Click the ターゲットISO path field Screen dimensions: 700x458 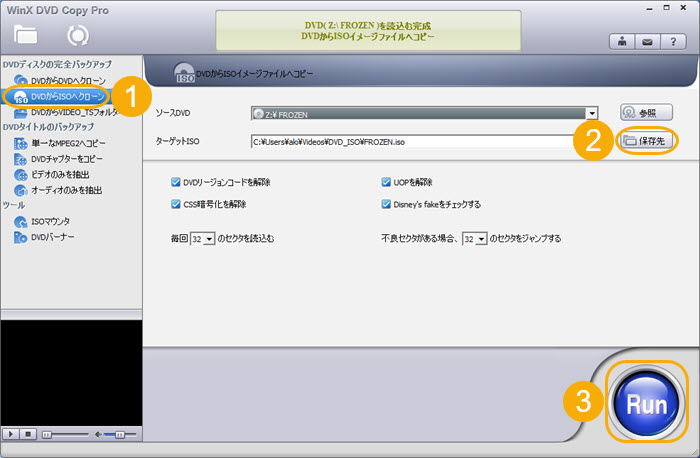pos(412,142)
